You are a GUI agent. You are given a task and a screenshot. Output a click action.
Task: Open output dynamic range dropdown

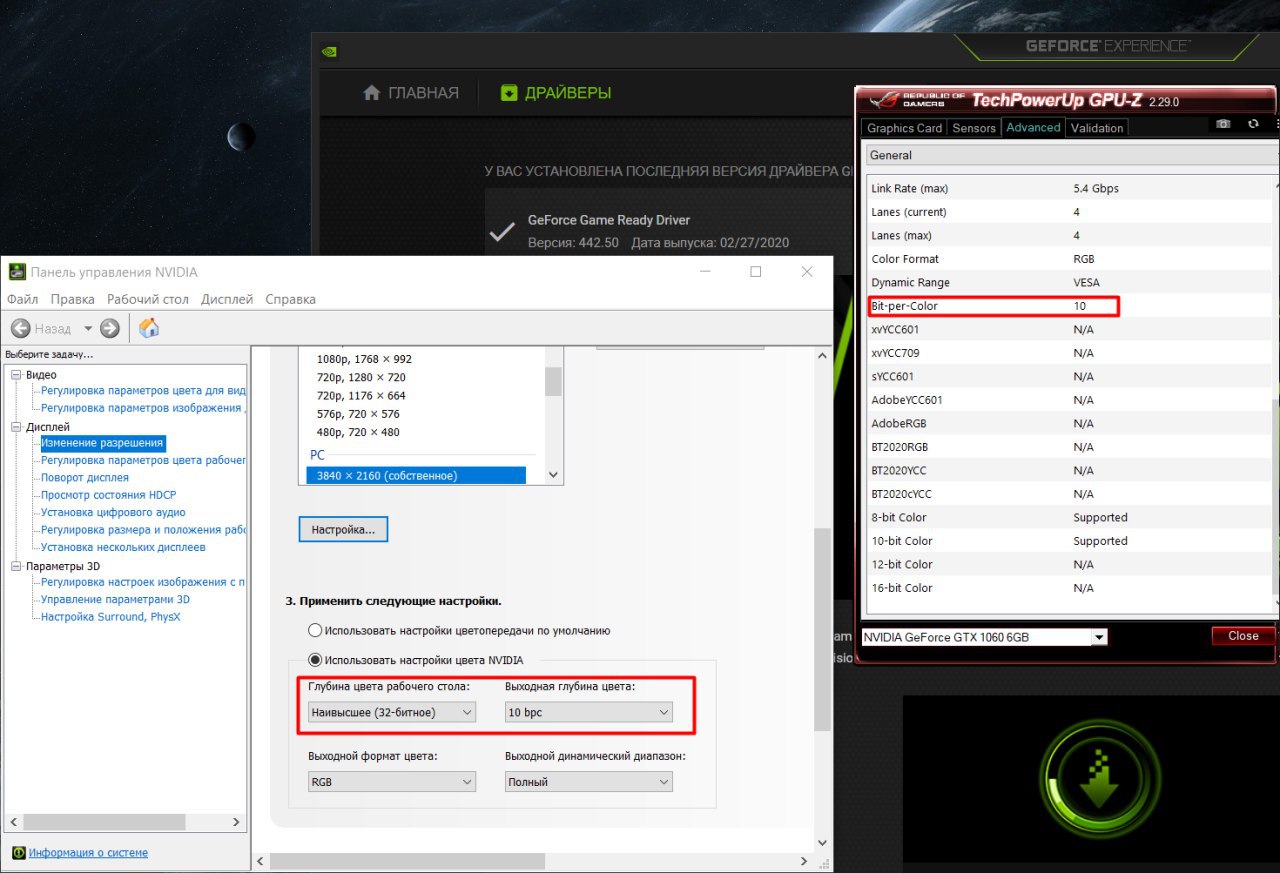588,782
